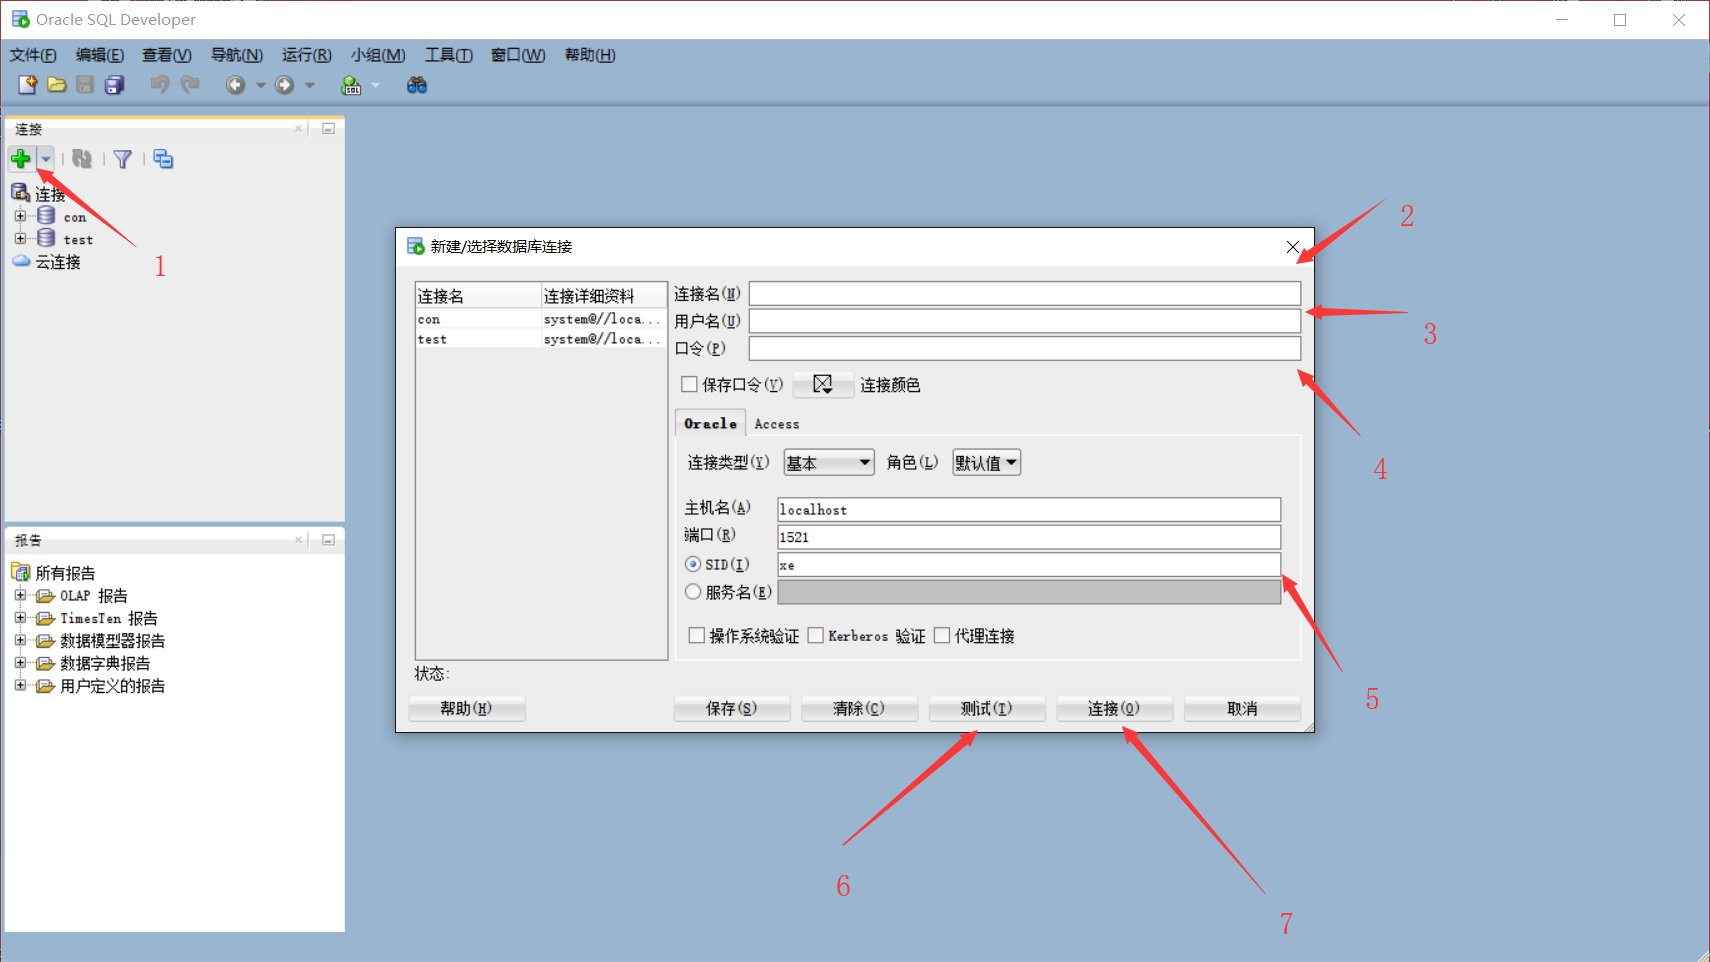Click the binoculars Find DB Object icon
1710x962 pixels.
coord(417,85)
